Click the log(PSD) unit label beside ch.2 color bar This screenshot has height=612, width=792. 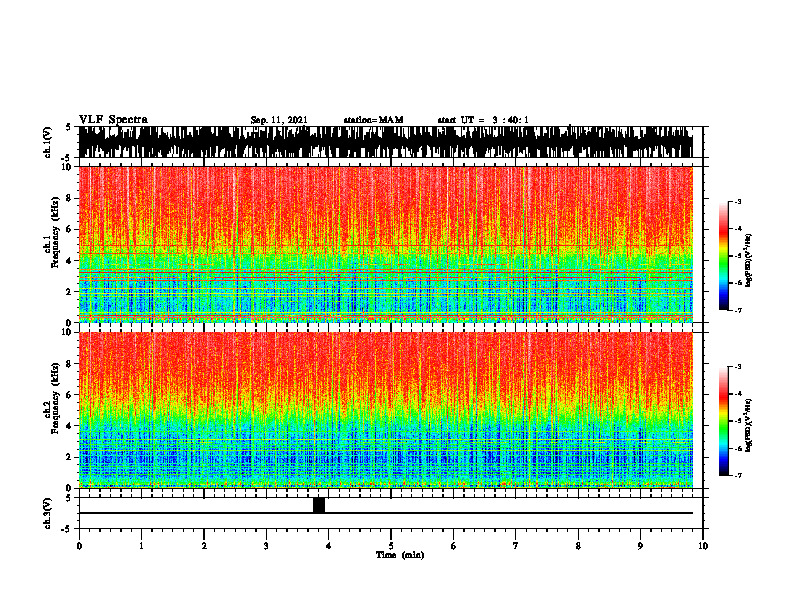(x=748, y=425)
